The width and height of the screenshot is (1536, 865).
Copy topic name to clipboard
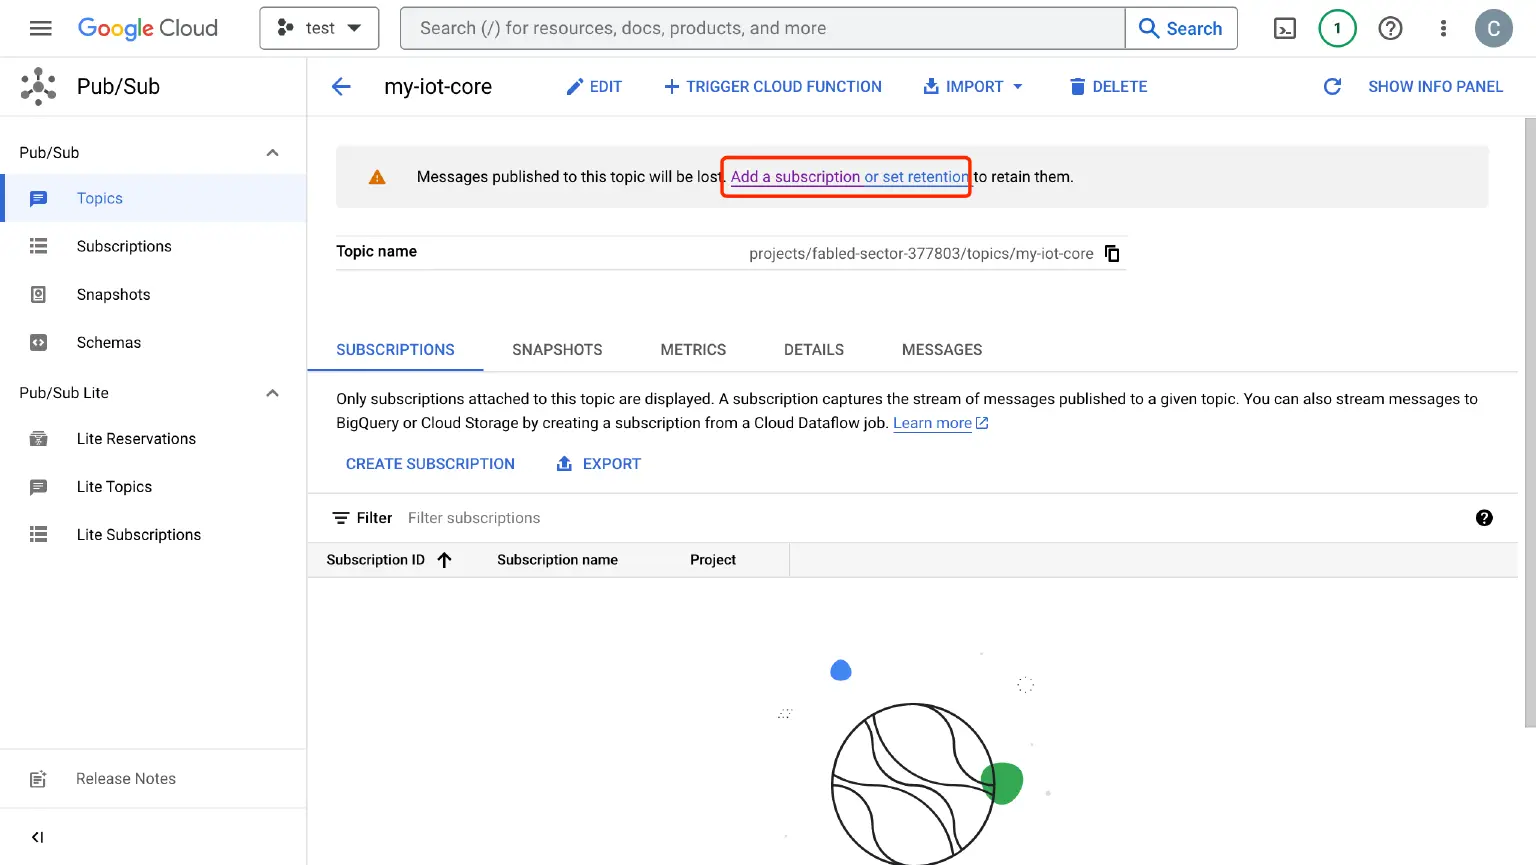tap(1112, 253)
